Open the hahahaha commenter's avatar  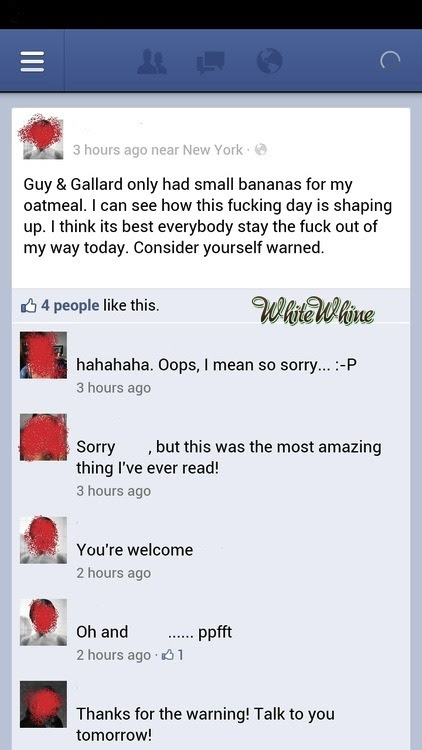coord(44,355)
